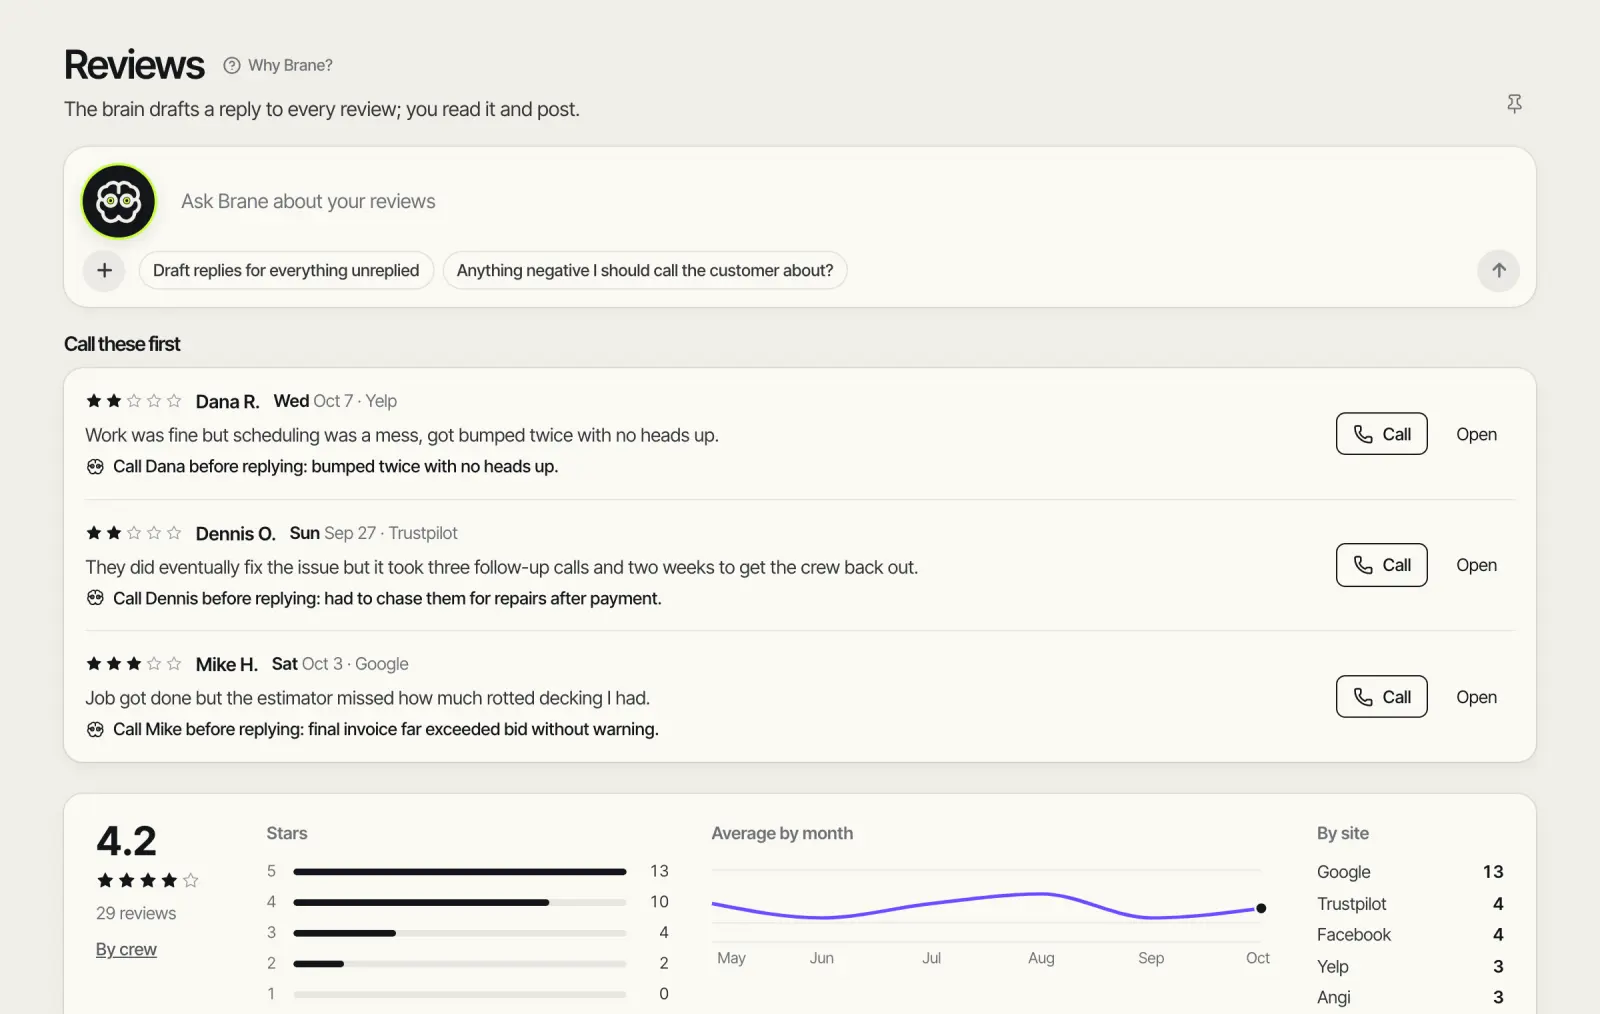Click brain icon beside Call Mike before replying
This screenshot has height=1014, width=1600.
pyautogui.click(x=95, y=729)
